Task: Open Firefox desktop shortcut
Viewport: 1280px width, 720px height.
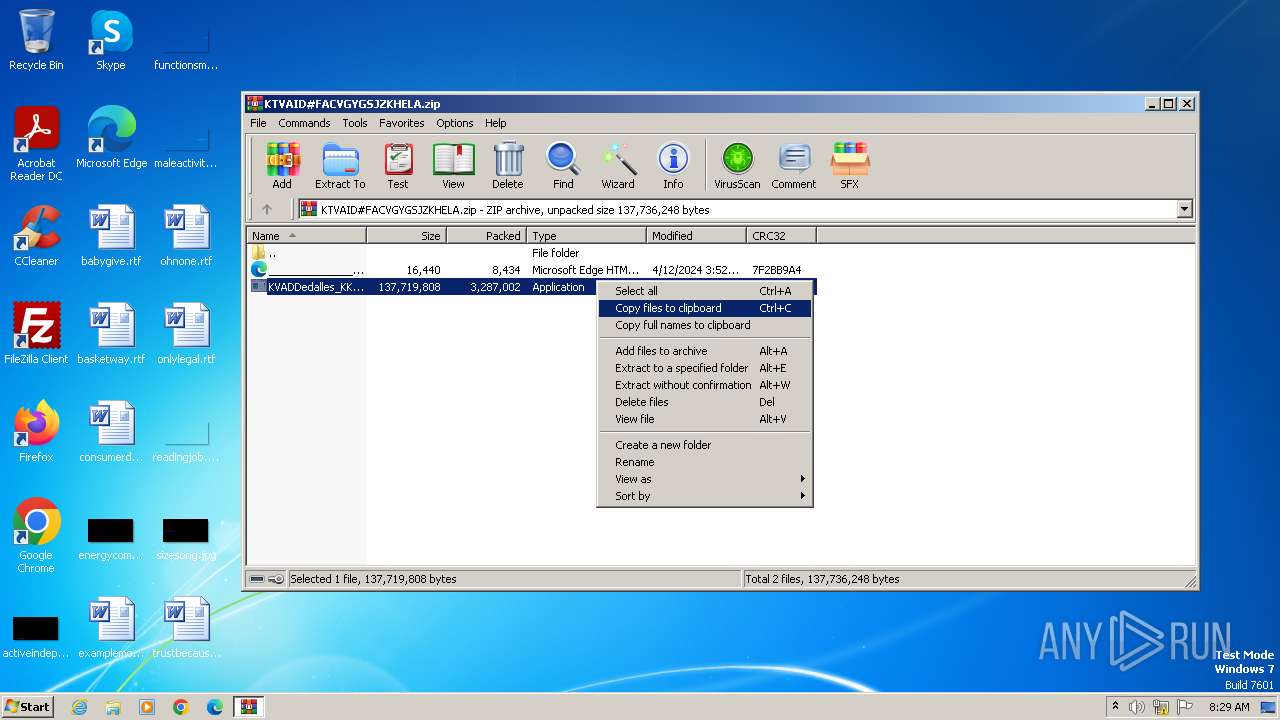Action: [x=36, y=432]
